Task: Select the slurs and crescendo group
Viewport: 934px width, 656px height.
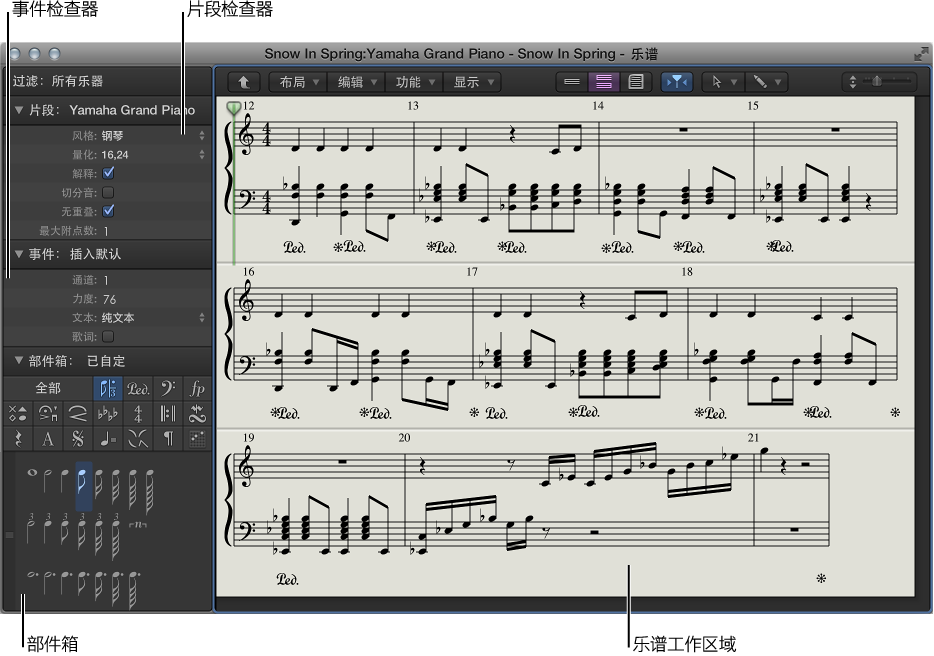Action: pyautogui.click(x=77, y=414)
